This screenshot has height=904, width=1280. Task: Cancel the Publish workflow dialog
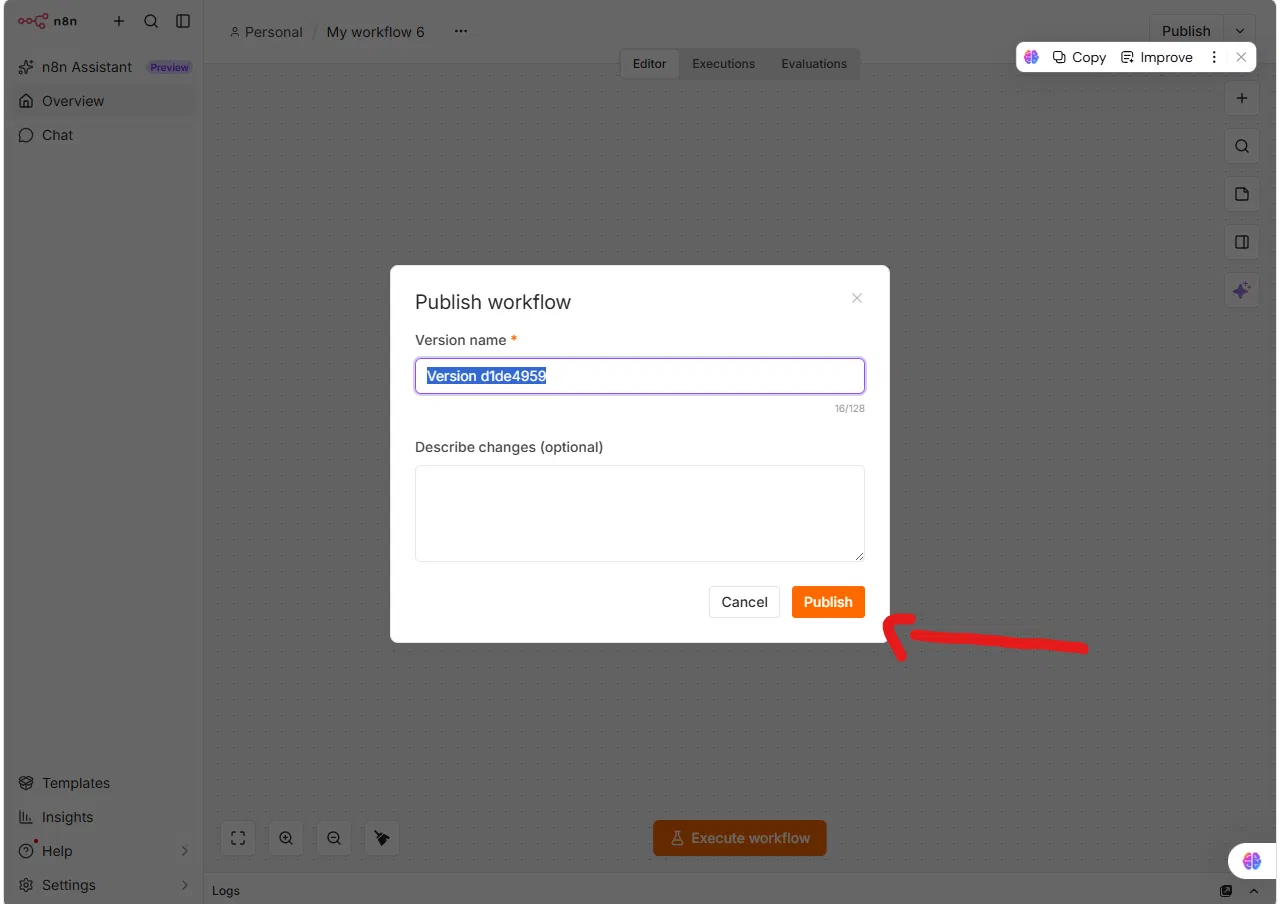click(x=745, y=602)
